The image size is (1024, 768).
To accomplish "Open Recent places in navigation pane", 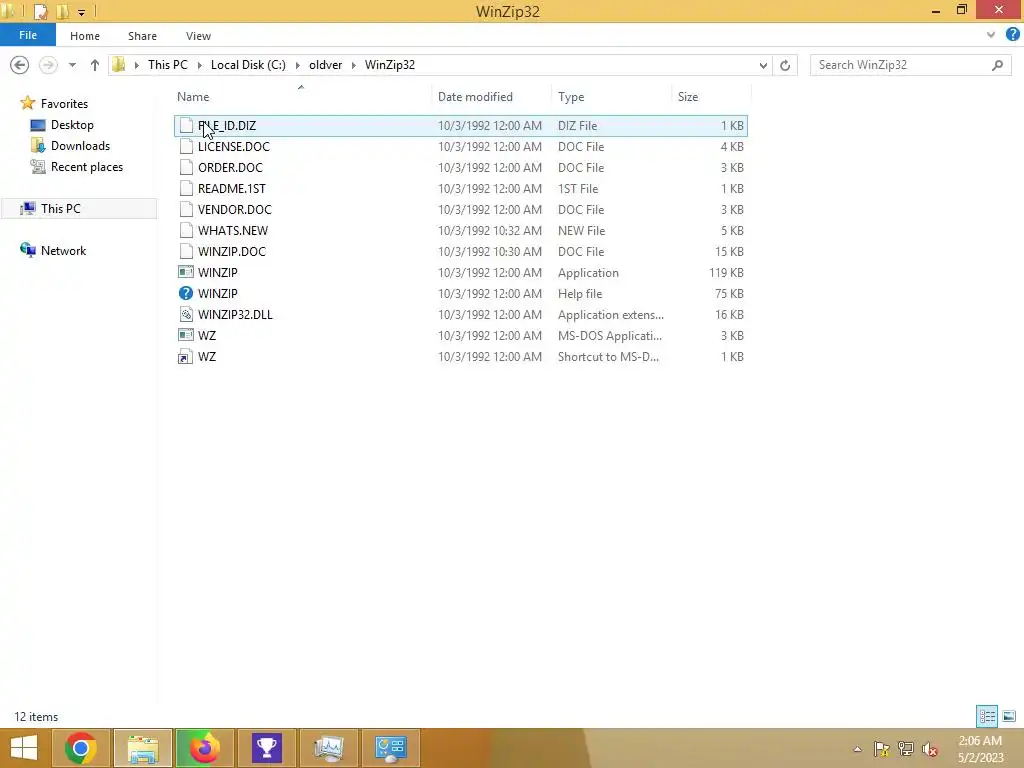I will [x=86, y=167].
